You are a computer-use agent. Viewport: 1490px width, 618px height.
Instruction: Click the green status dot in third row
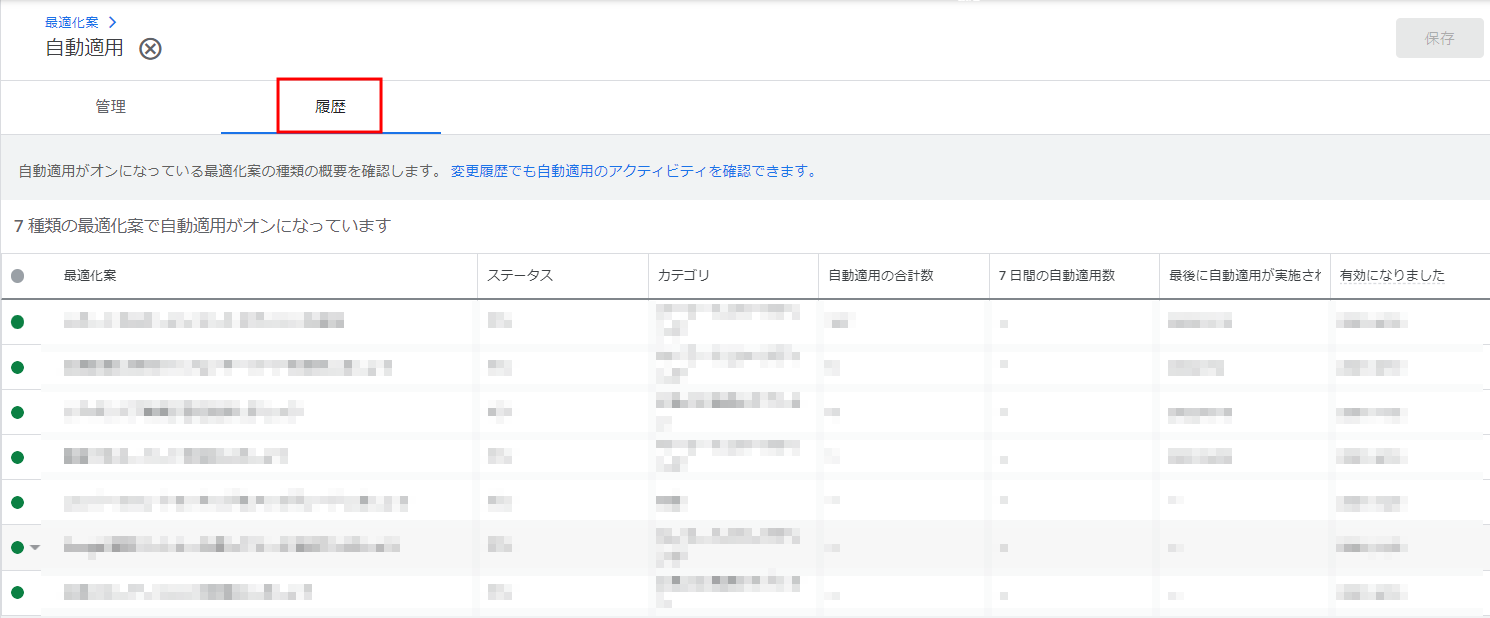18,412
